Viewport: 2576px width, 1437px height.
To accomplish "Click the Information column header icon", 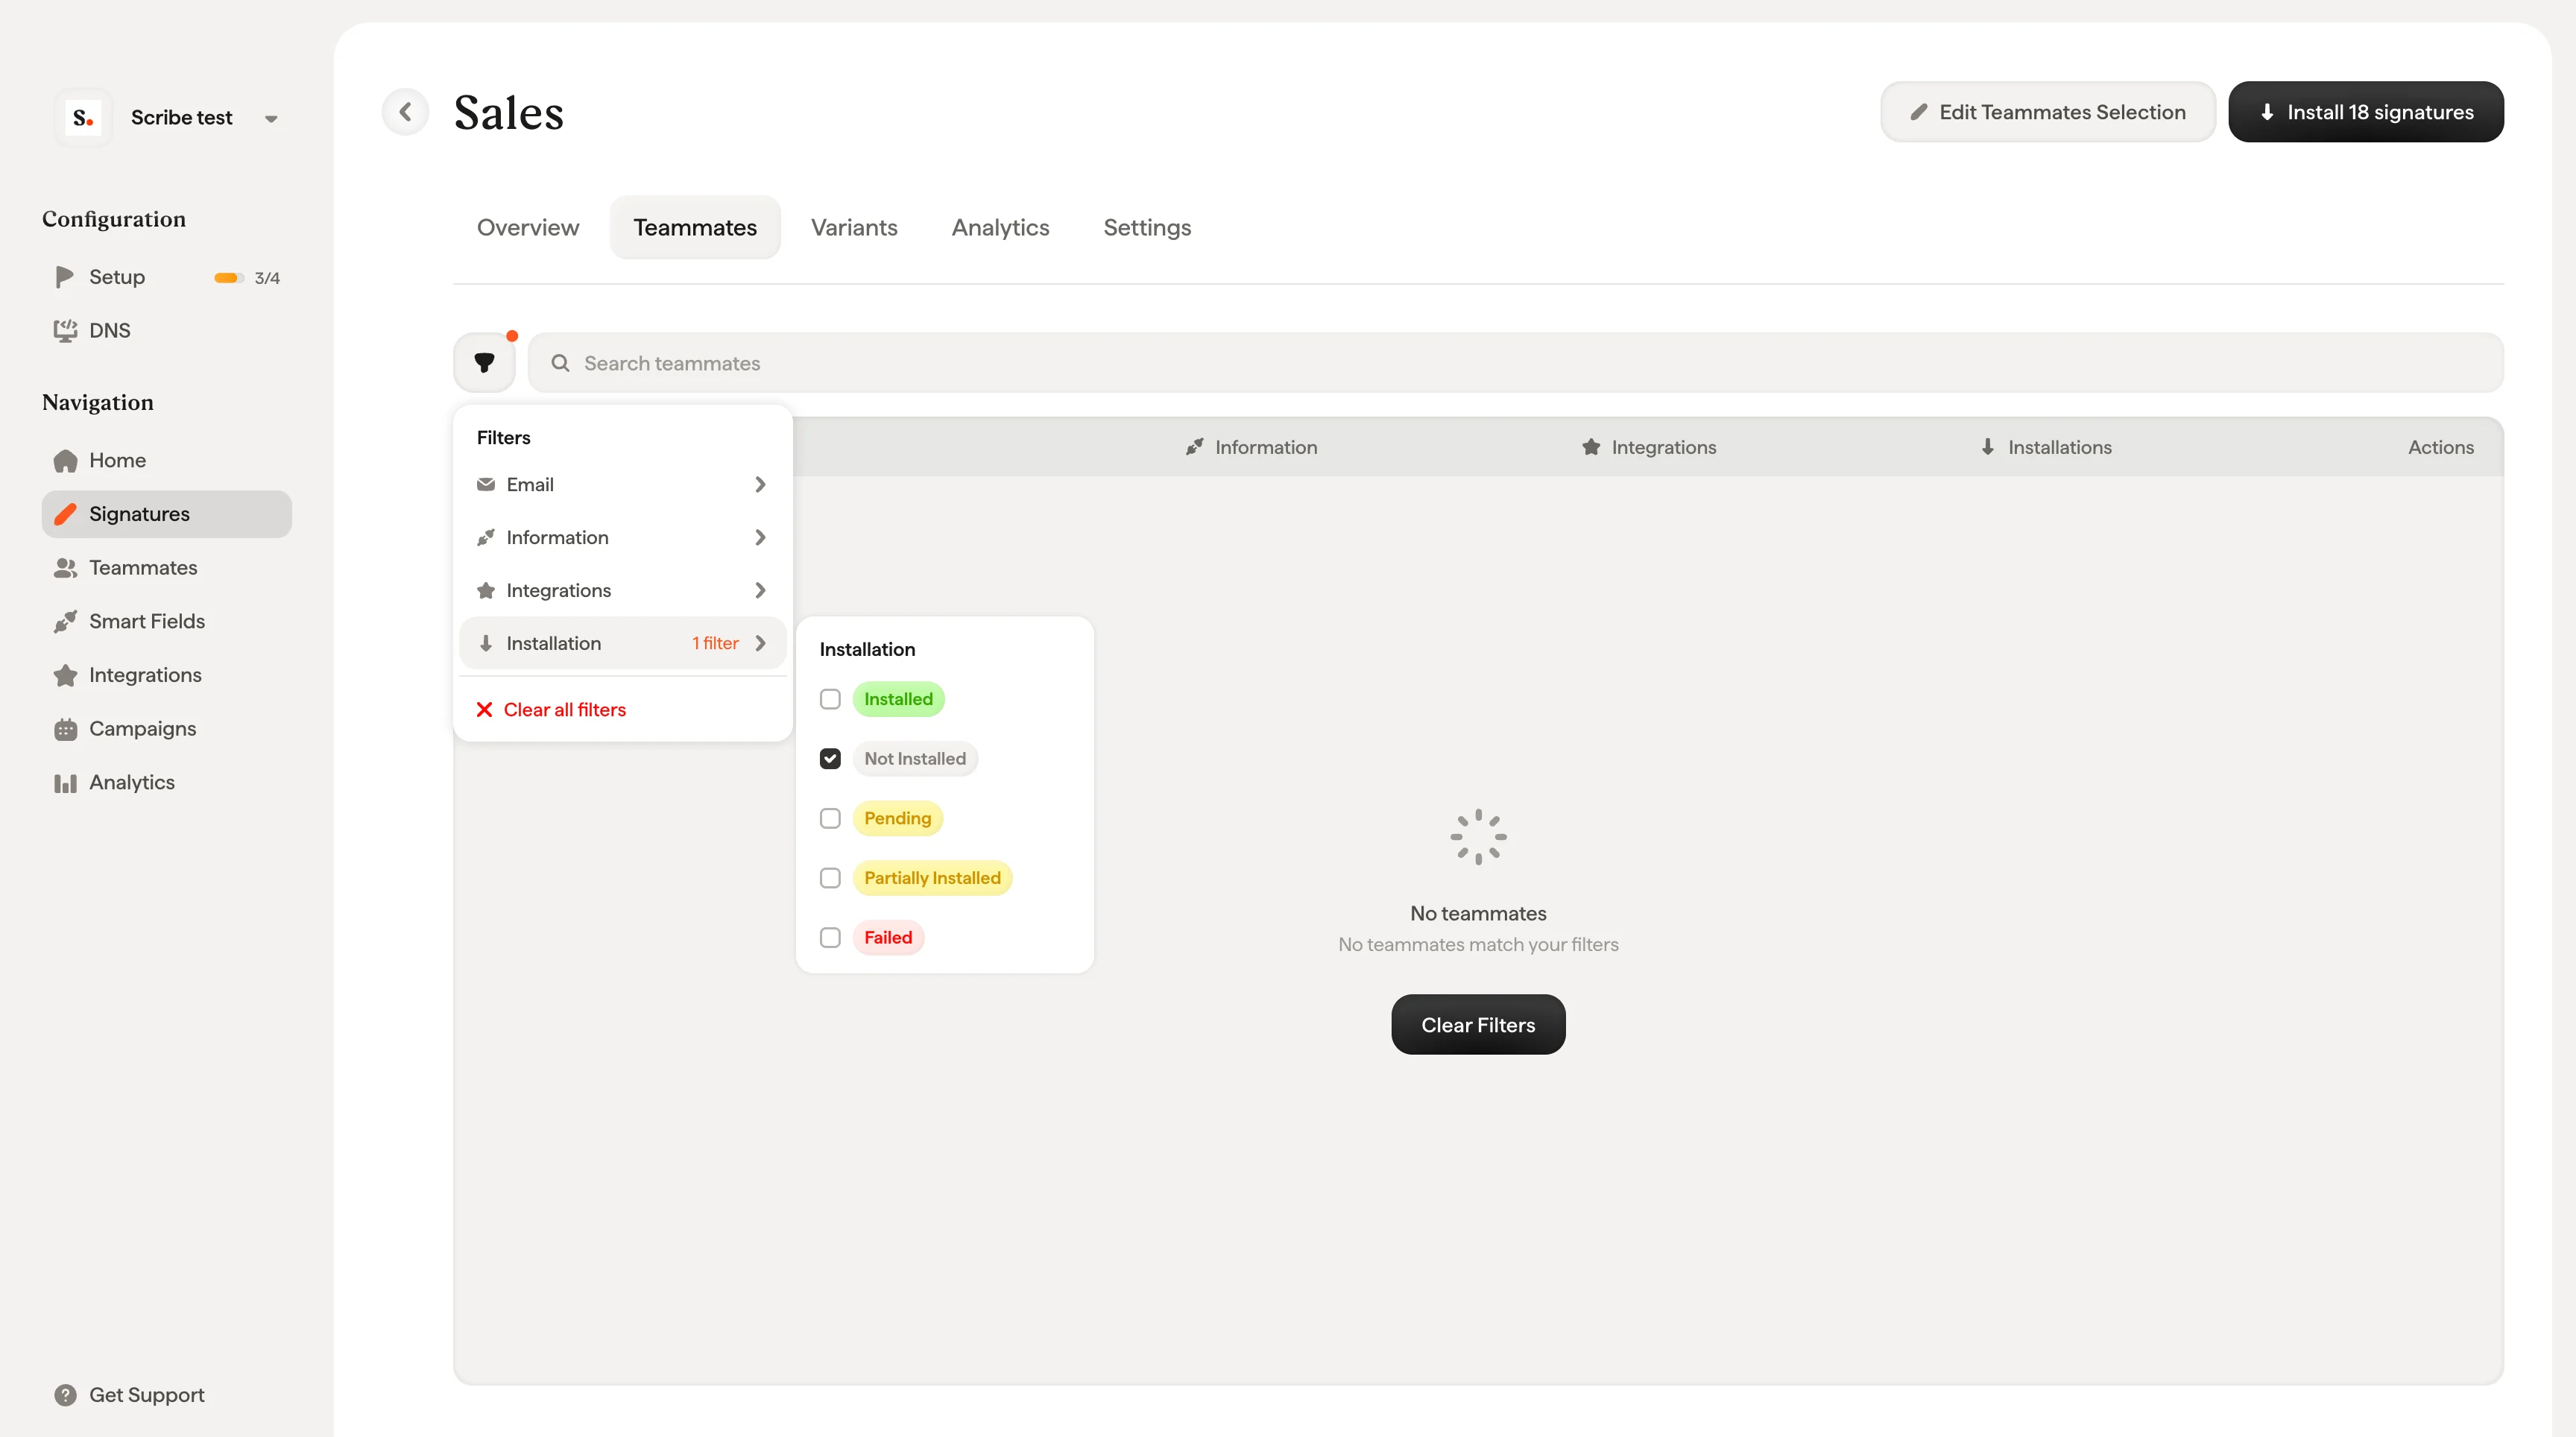I will coord(1195,447).
